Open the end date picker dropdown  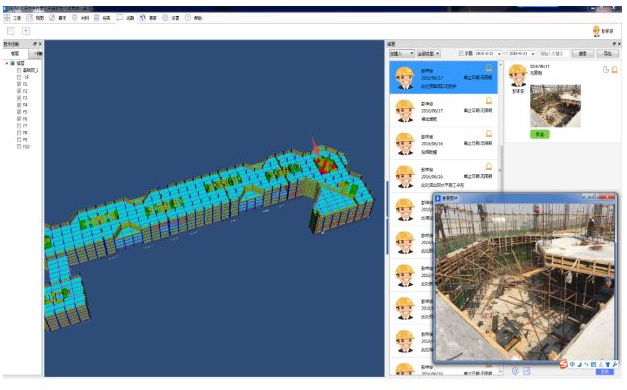533,54
